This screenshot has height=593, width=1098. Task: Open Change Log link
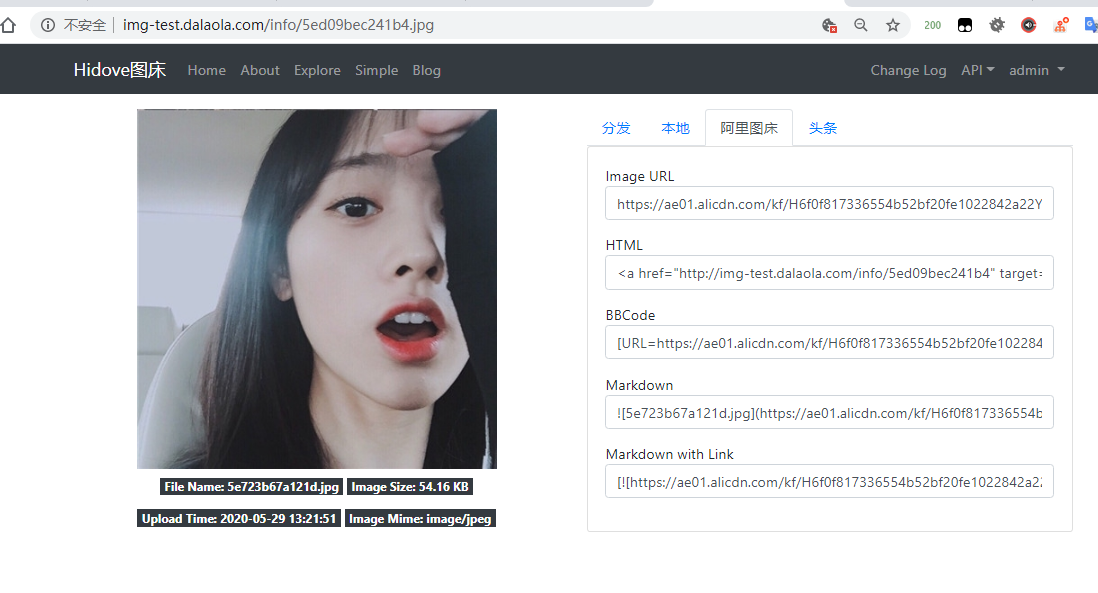click(x=908, y=70)
